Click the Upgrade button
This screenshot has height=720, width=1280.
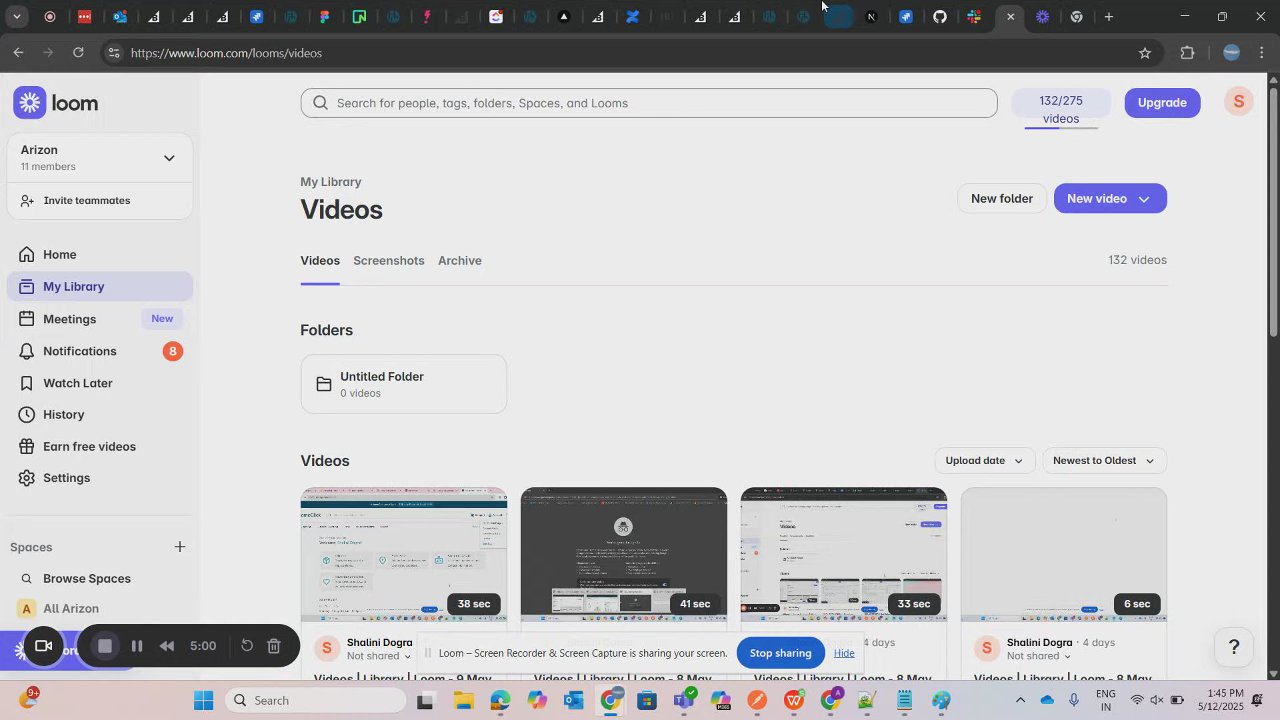1162,103
